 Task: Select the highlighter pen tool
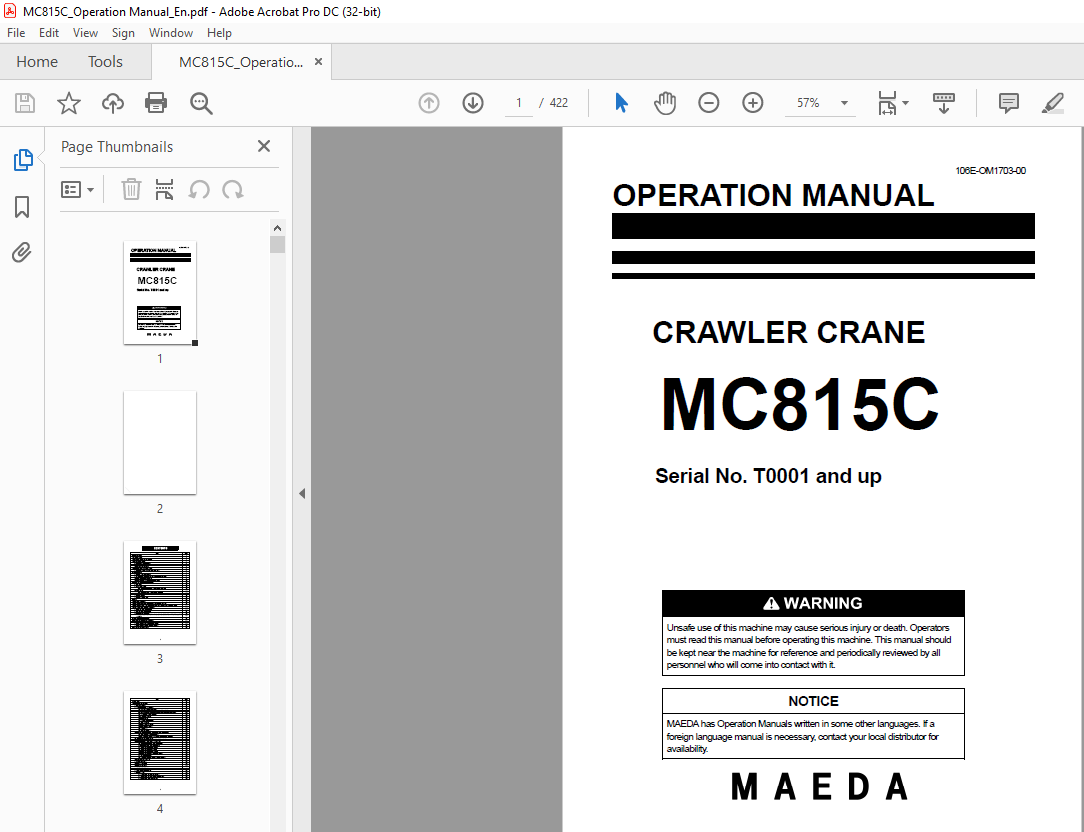1052,103
